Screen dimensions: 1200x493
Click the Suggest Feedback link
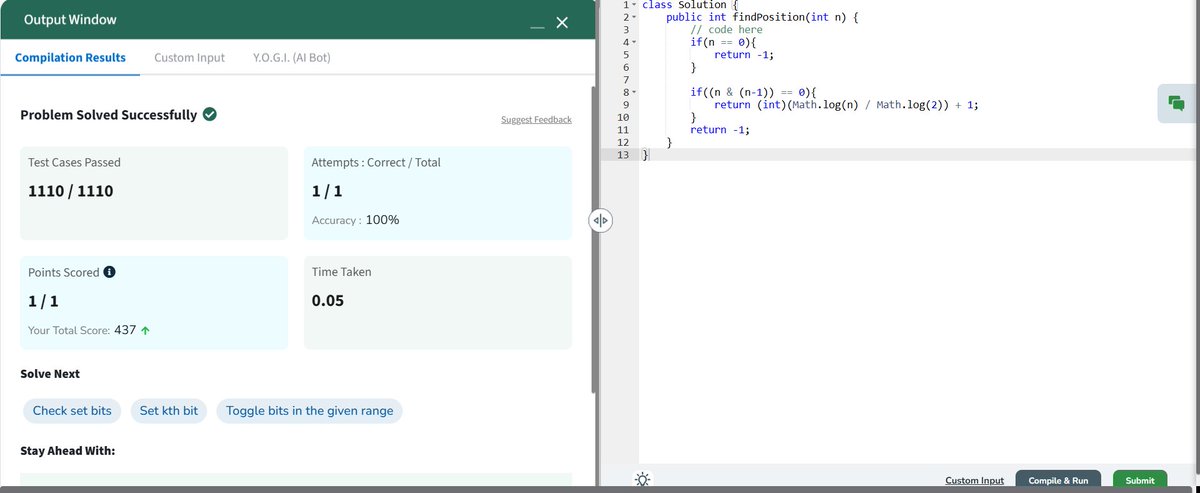point(536,120)
